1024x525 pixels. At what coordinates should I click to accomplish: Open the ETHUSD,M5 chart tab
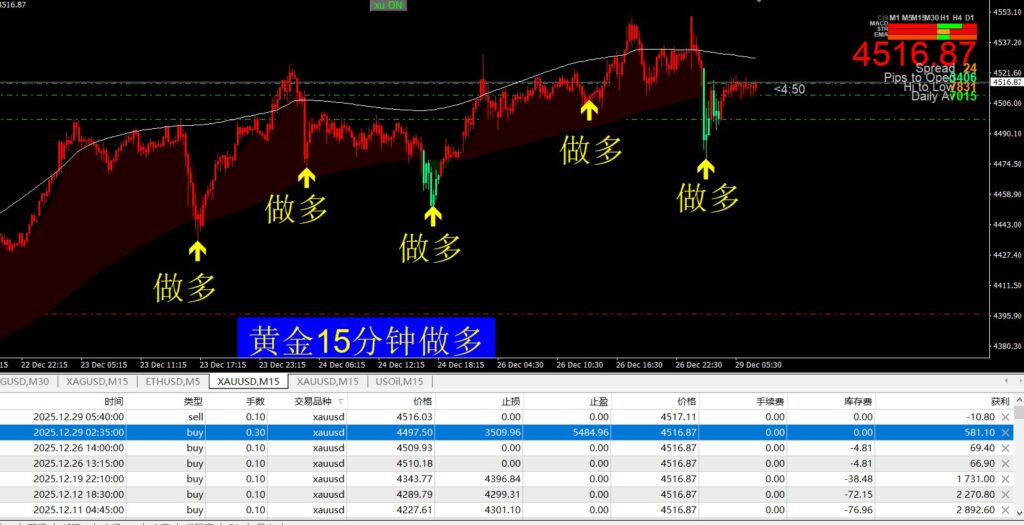pyautogui.click(x=173, y=381)
